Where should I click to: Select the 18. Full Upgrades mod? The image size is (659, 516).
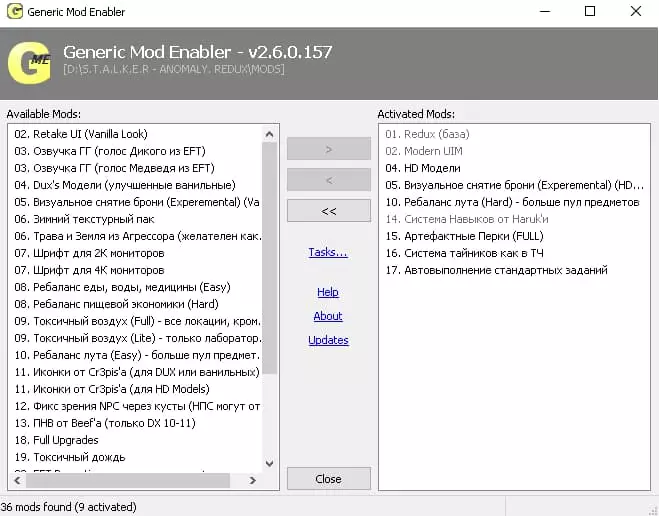(x=56, y=440)
